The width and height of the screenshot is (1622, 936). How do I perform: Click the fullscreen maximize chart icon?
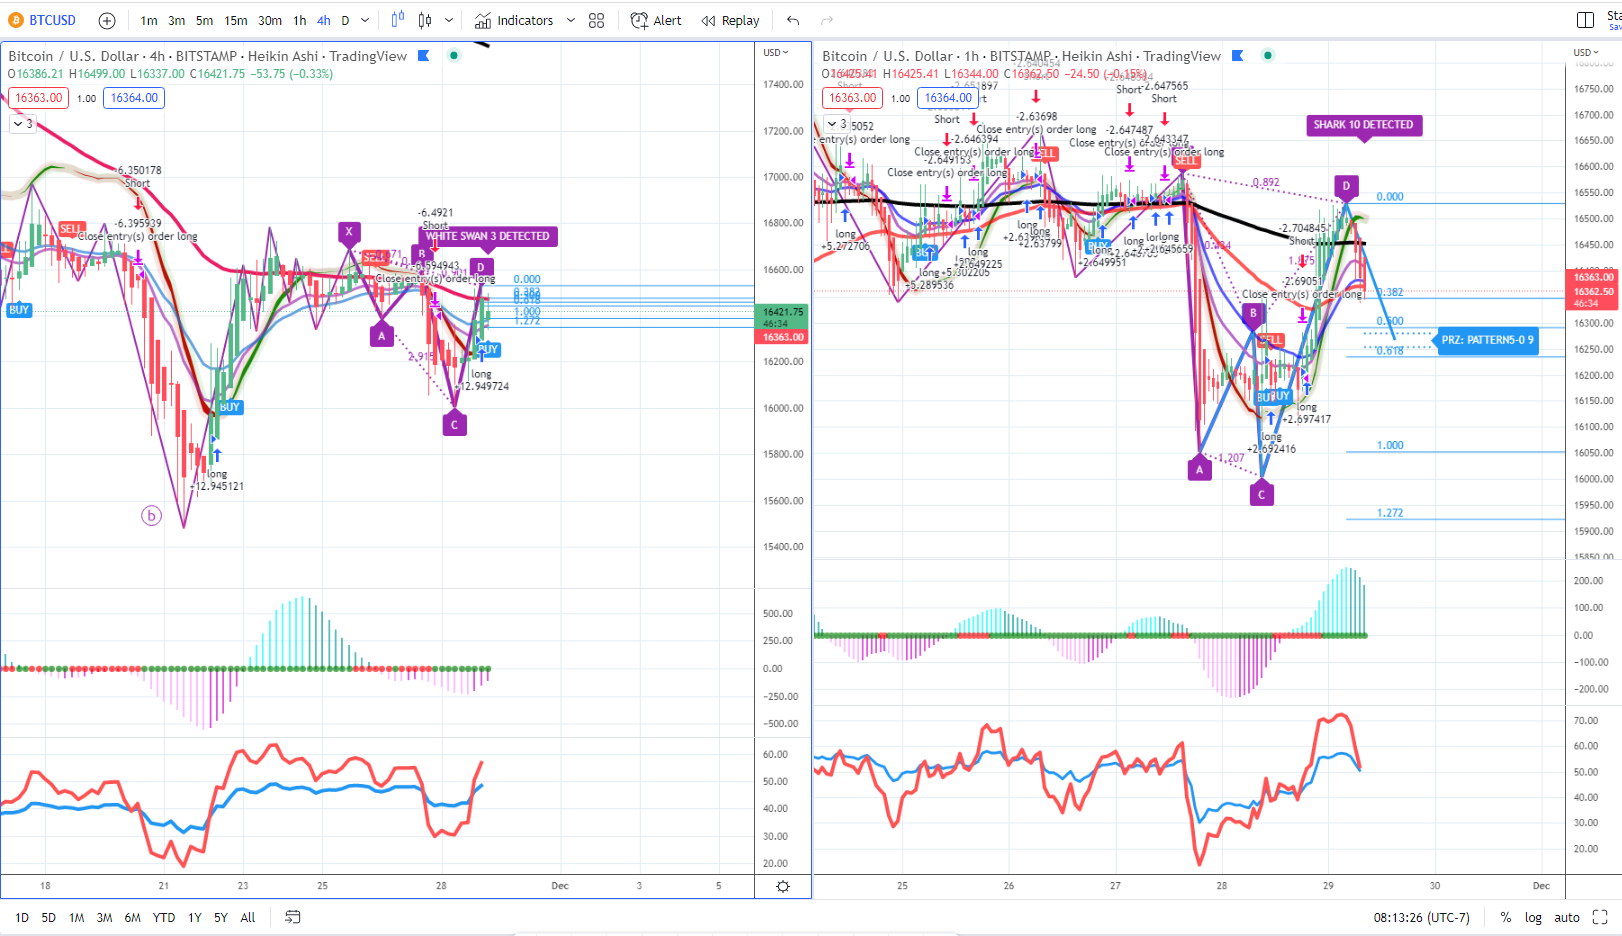pos(1600,917)
